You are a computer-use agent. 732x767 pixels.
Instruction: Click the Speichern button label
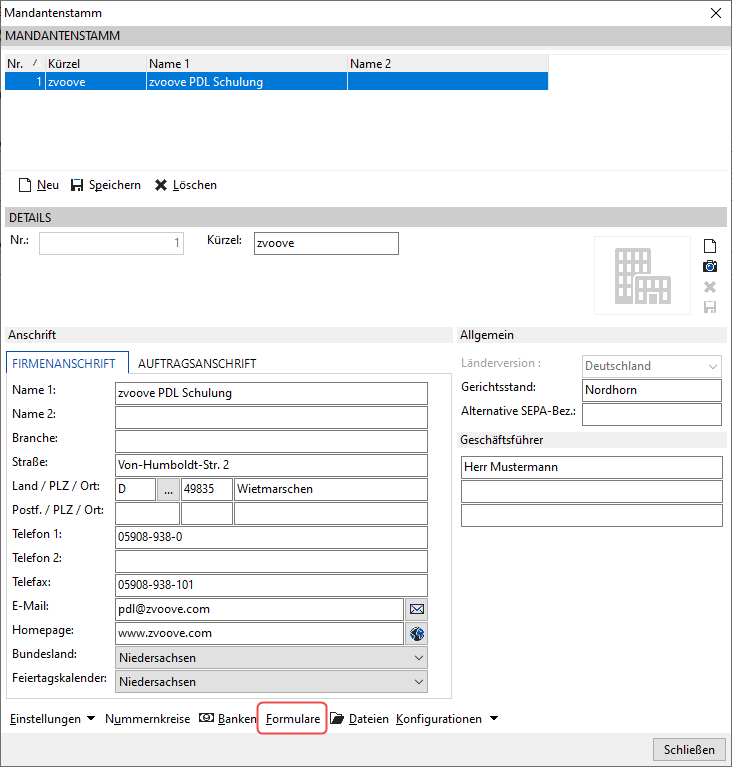pos(114,185)
